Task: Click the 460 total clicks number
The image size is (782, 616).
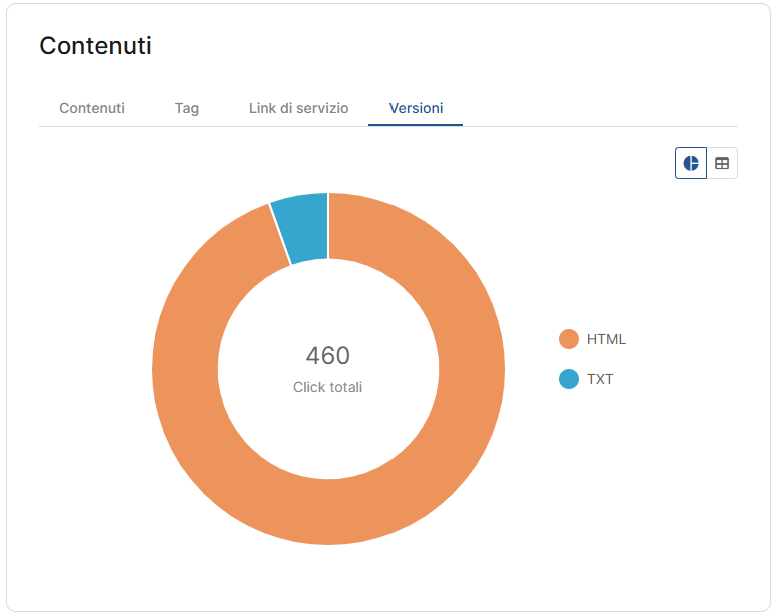Action: 328,356
